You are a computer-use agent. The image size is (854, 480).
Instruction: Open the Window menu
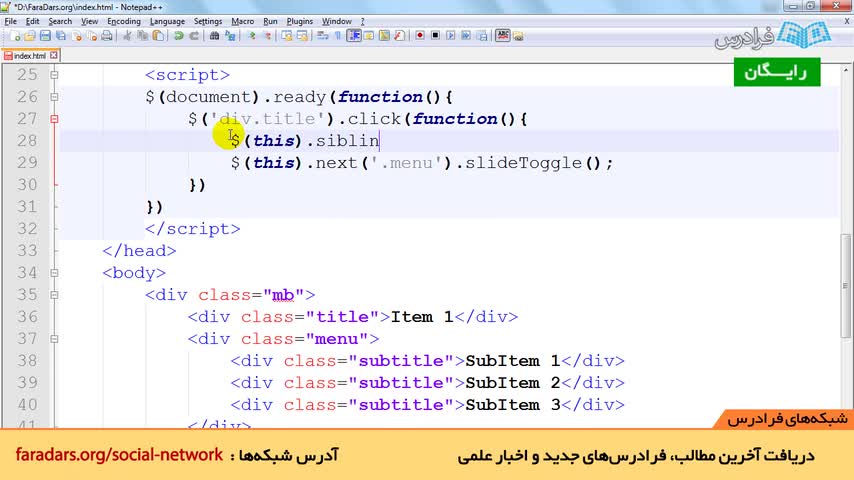click(x=337, y=21)
